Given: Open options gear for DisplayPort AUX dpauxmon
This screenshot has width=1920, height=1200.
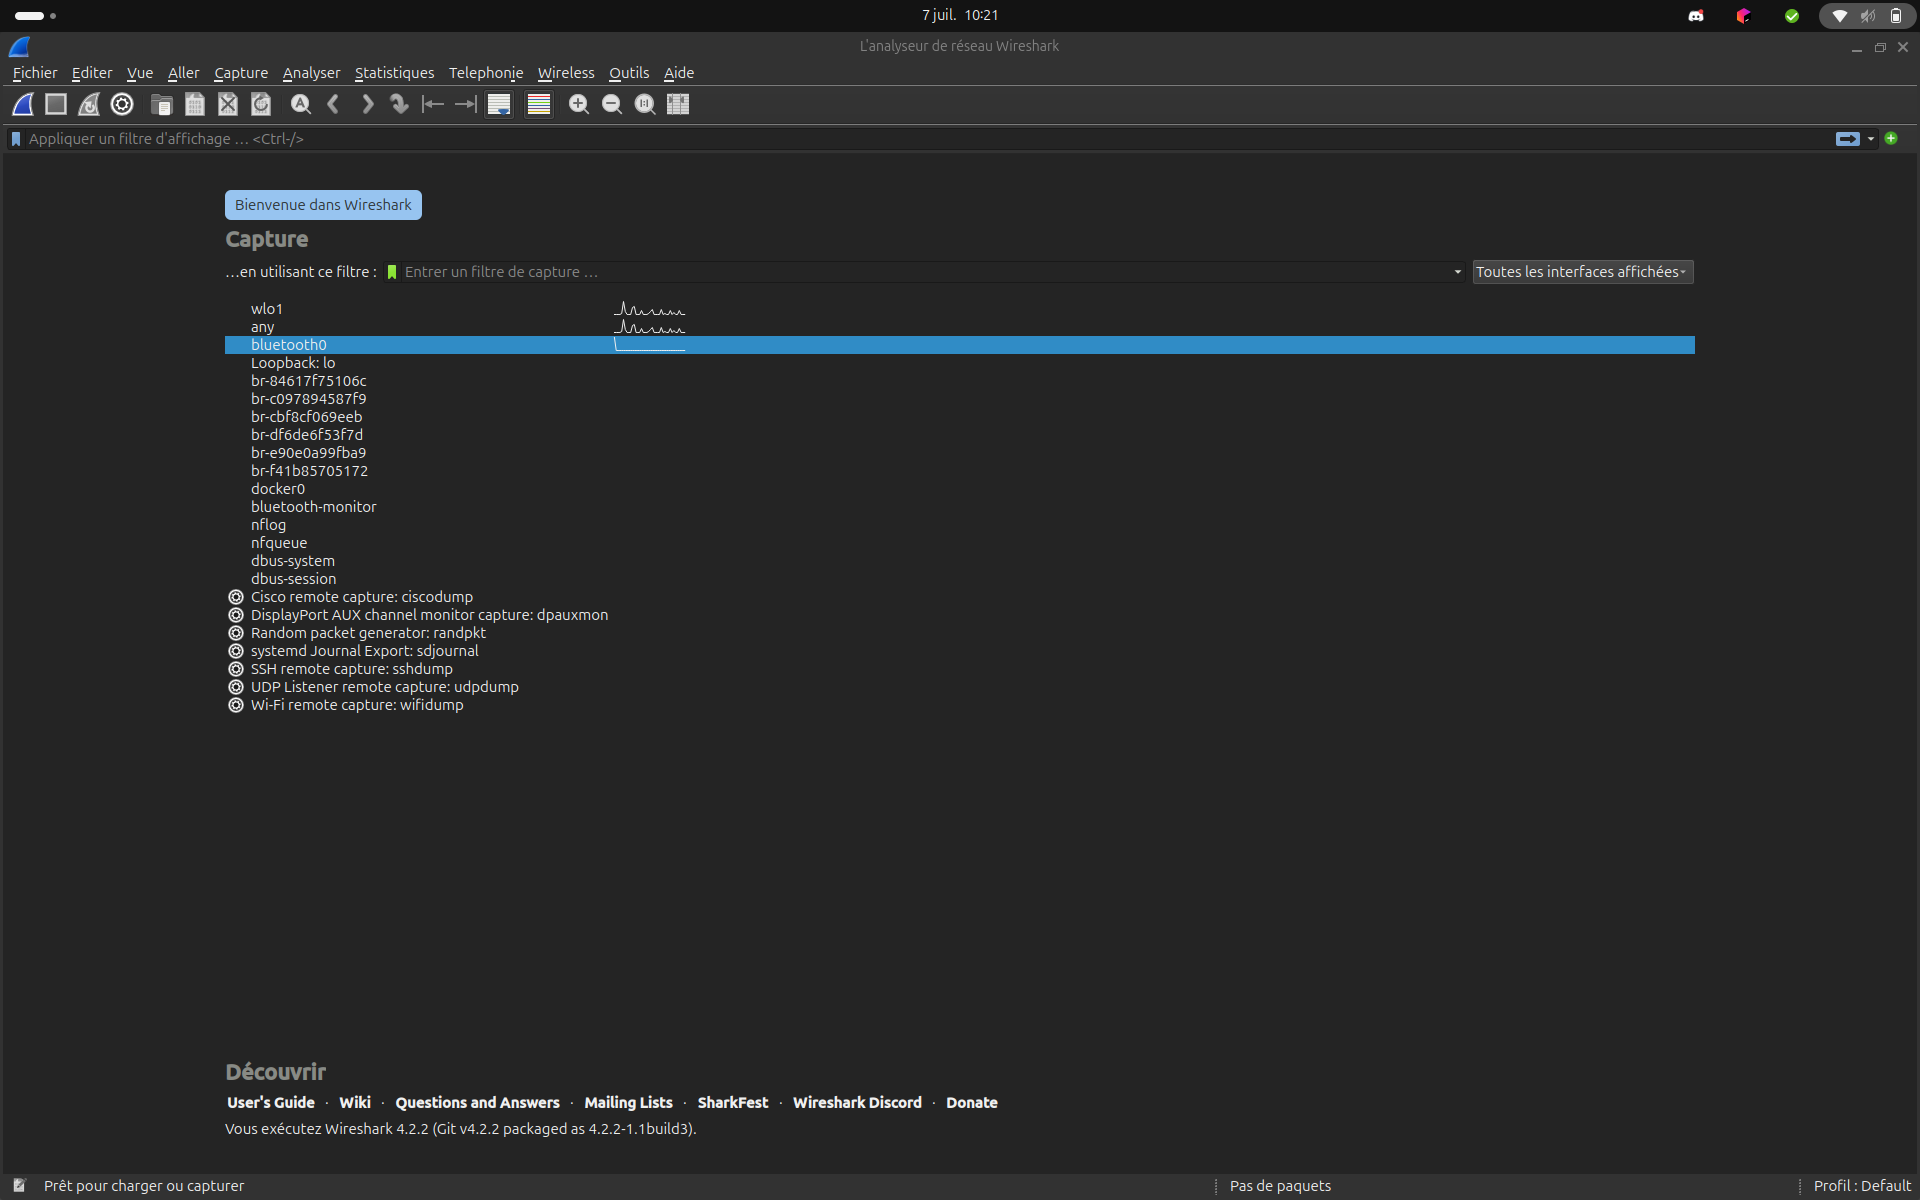Looking at the screenshot, I should tap(236, 615).
